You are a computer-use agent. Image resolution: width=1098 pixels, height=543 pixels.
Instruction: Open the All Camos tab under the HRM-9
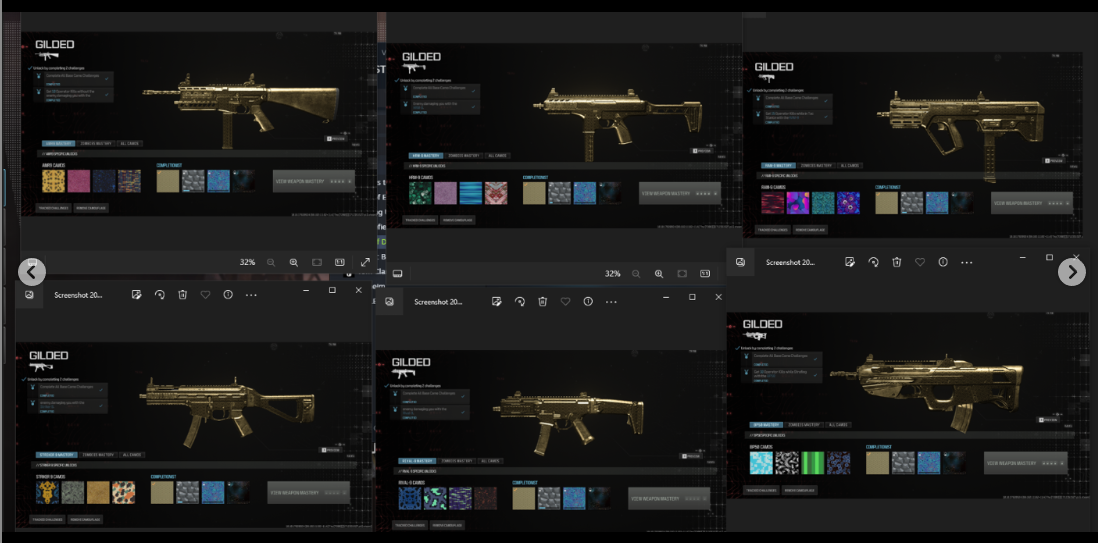click(x=497, y=156)
